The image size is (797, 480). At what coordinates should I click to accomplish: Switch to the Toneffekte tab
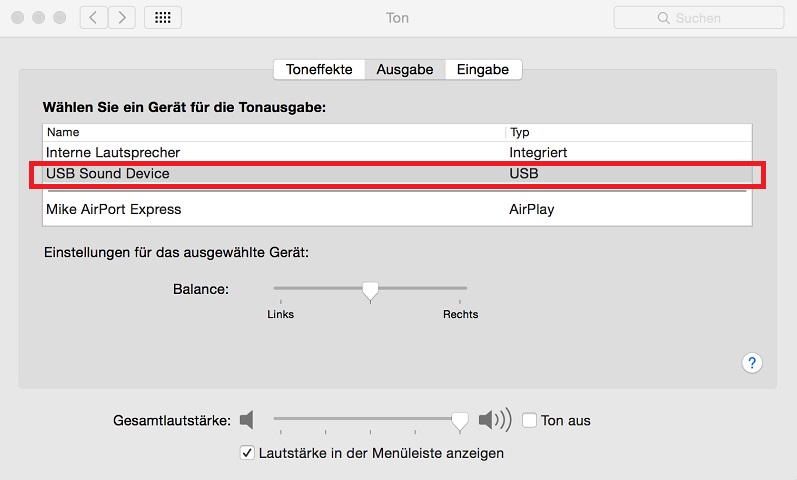pyautogui.click(x=319, y=69)
